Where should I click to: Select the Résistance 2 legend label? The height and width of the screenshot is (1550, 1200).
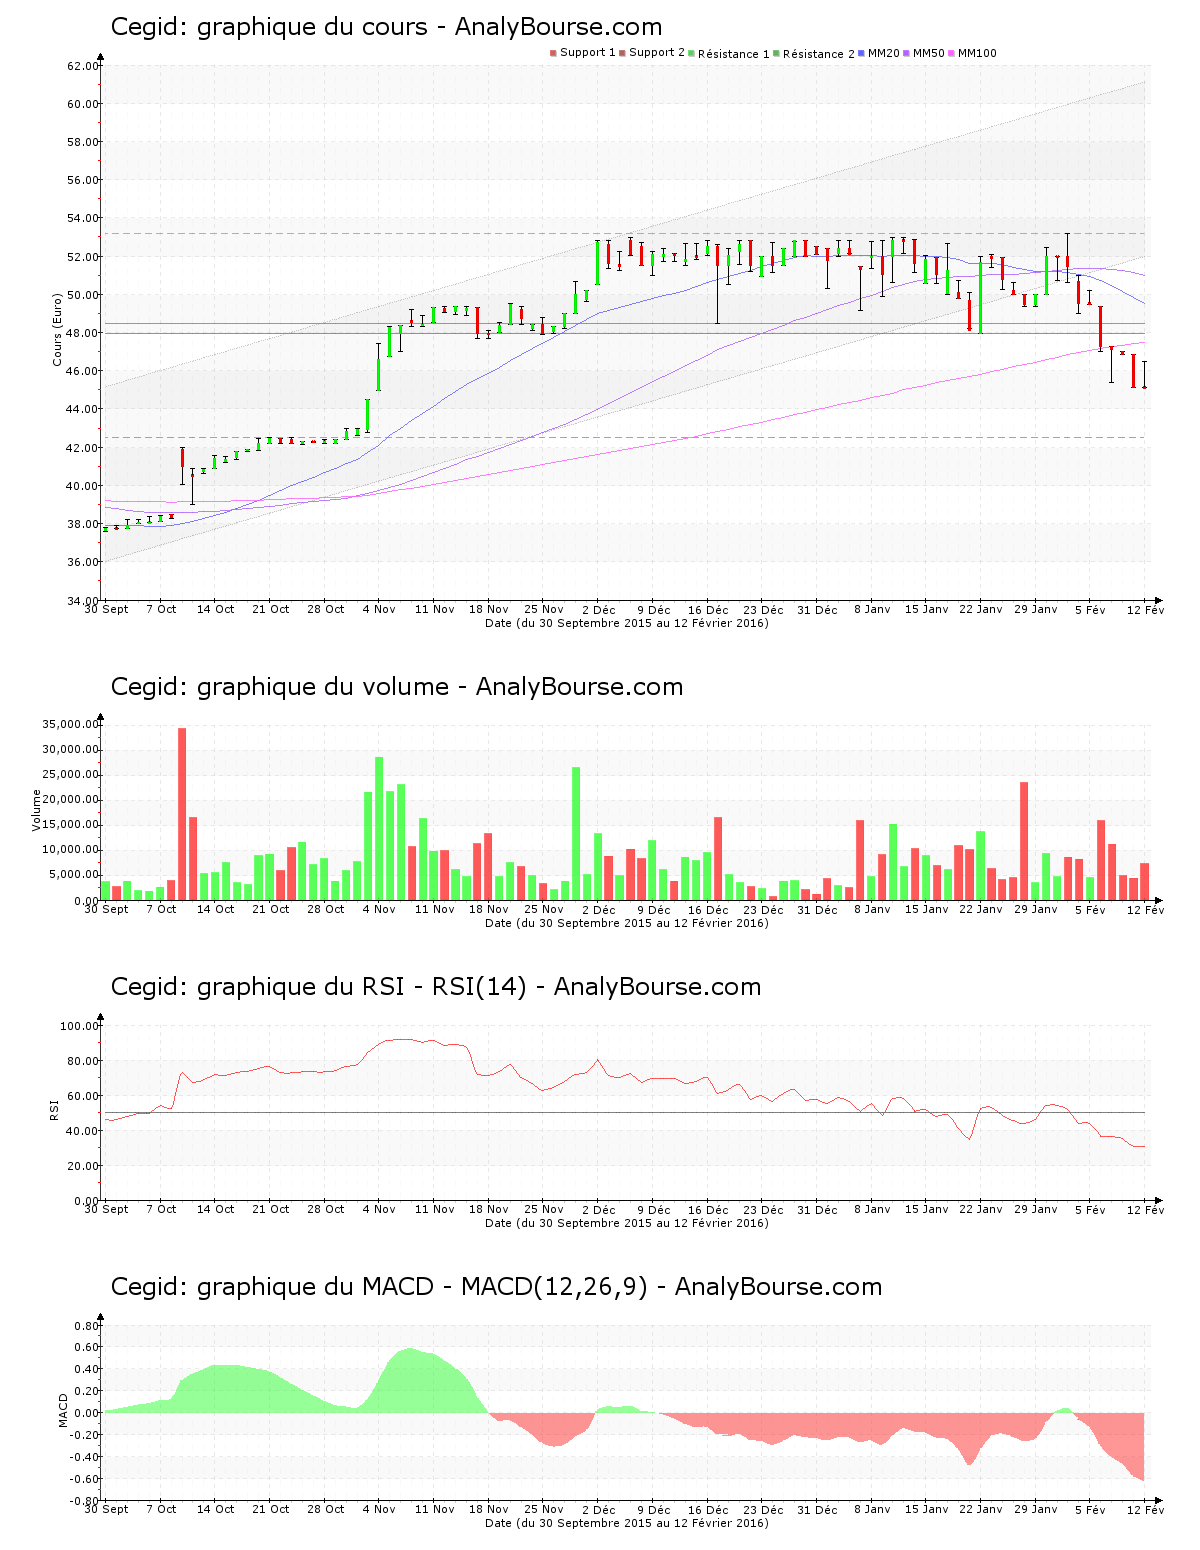point(818,53)
